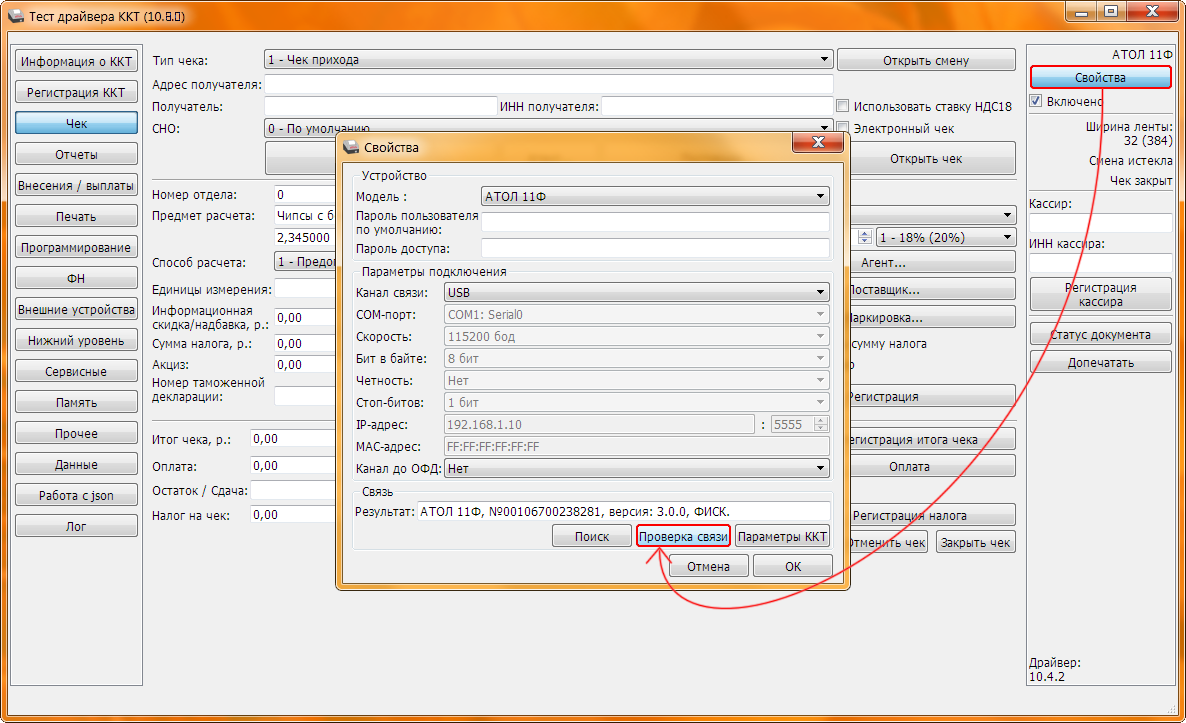The width and height of the screenshot is (1186, 723).
Task: Close the Свойства dialog with X button
Action: (x=818, y=146)
